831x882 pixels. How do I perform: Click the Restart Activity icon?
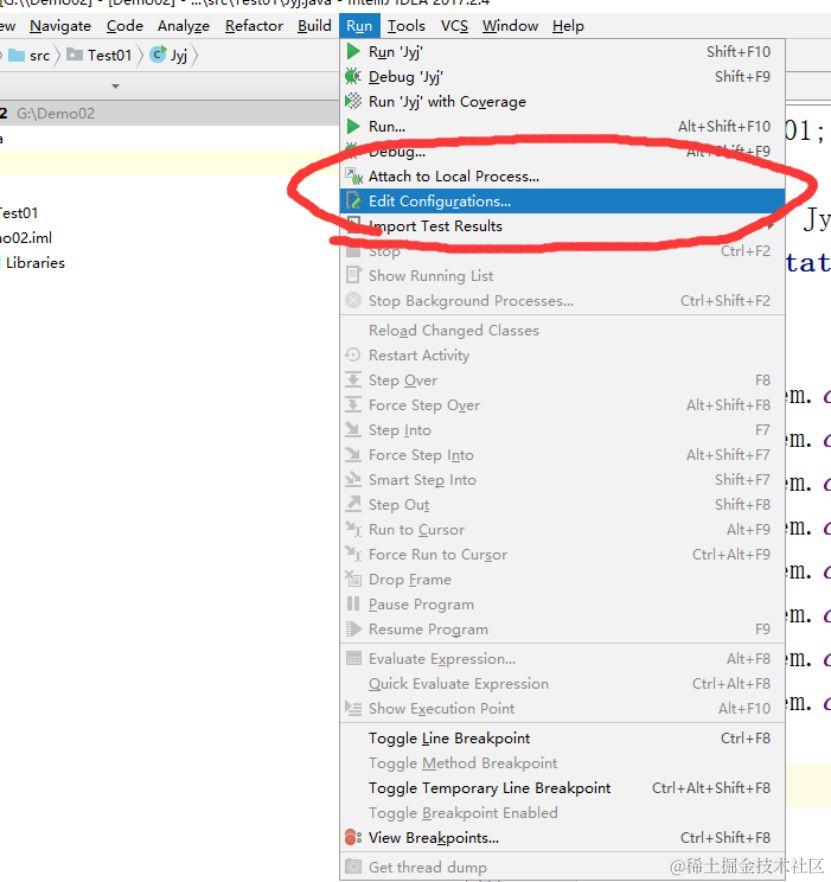click(353, 355)
